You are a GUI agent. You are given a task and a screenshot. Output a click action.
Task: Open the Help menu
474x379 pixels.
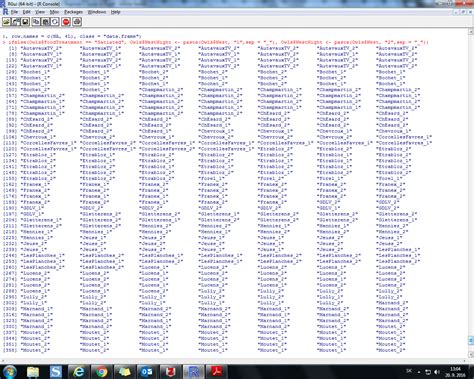(115, 12)
